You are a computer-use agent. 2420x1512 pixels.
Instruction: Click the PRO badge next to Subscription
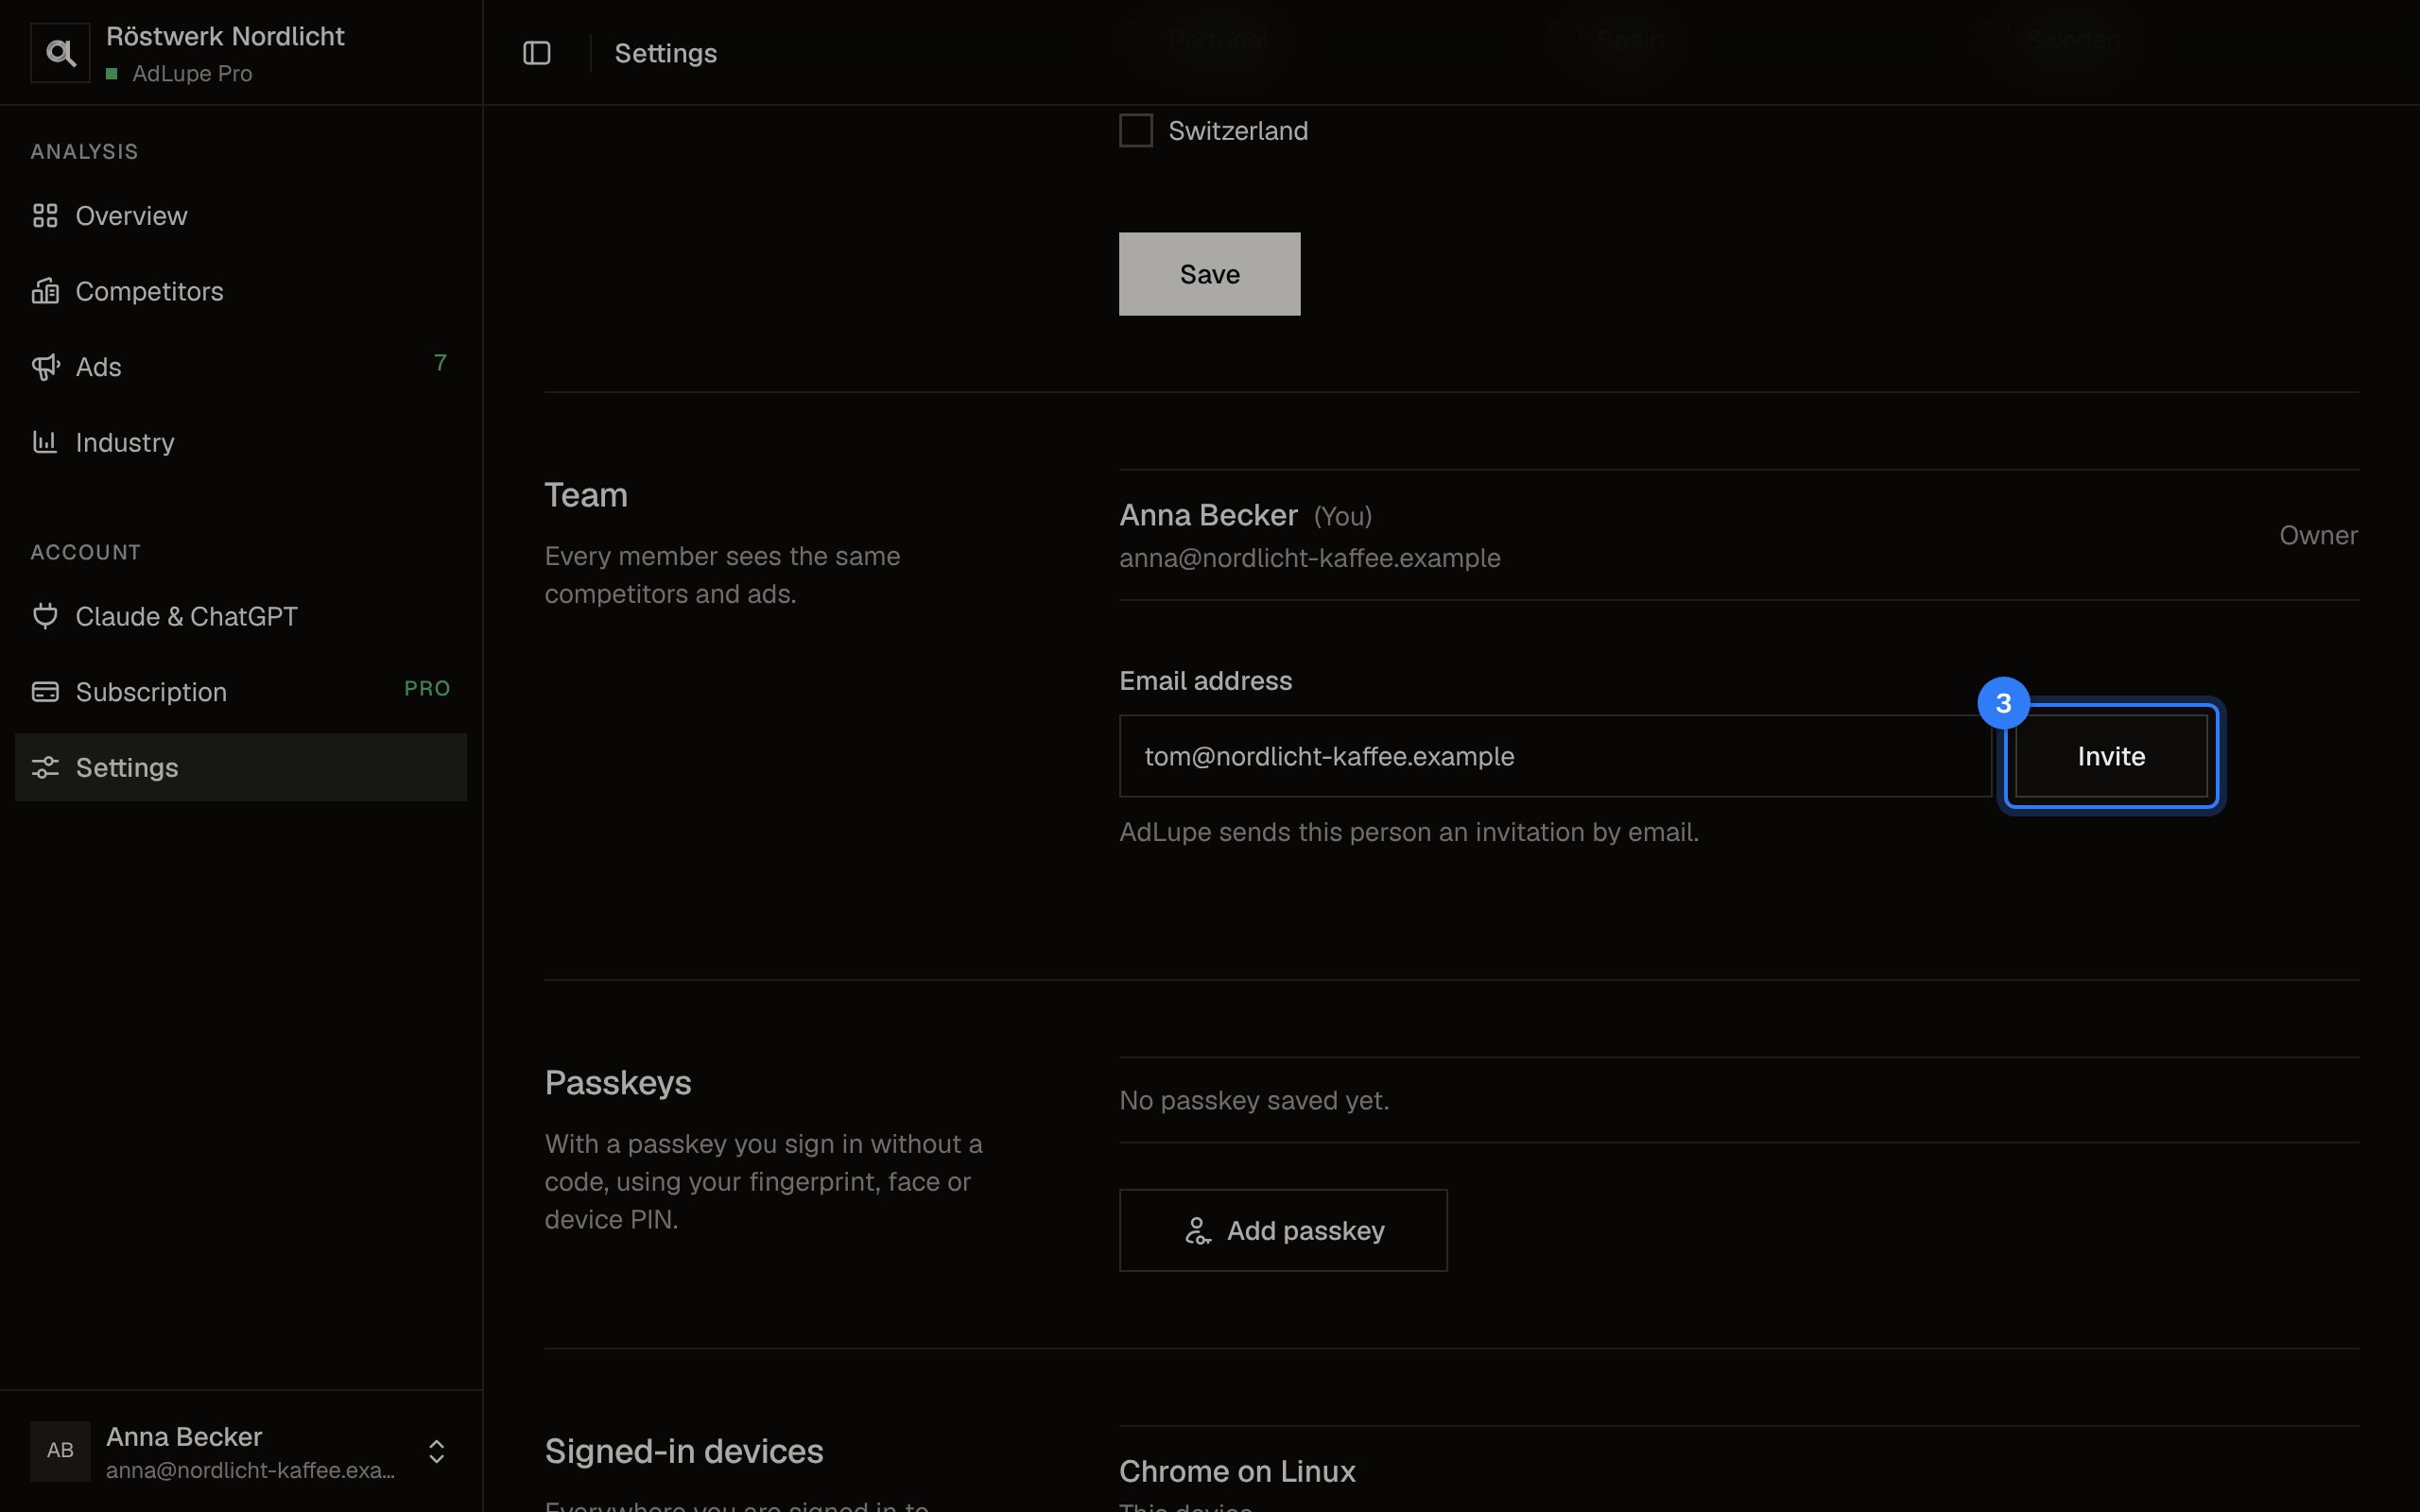[427, 688]
